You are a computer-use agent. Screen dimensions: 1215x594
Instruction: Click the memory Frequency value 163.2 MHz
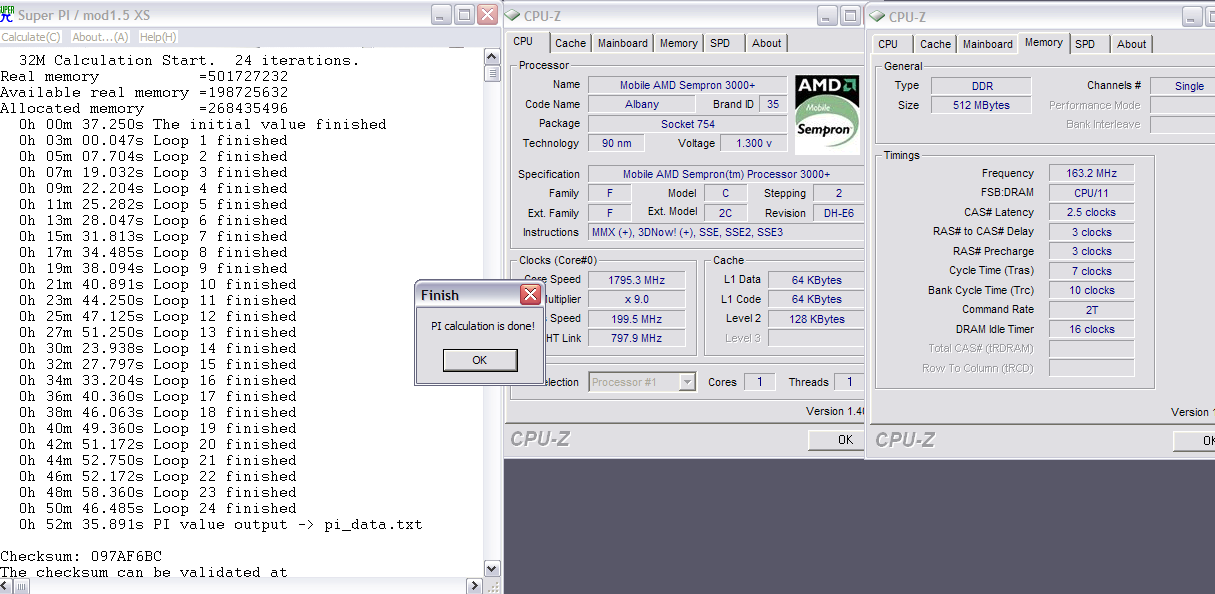1091,173
